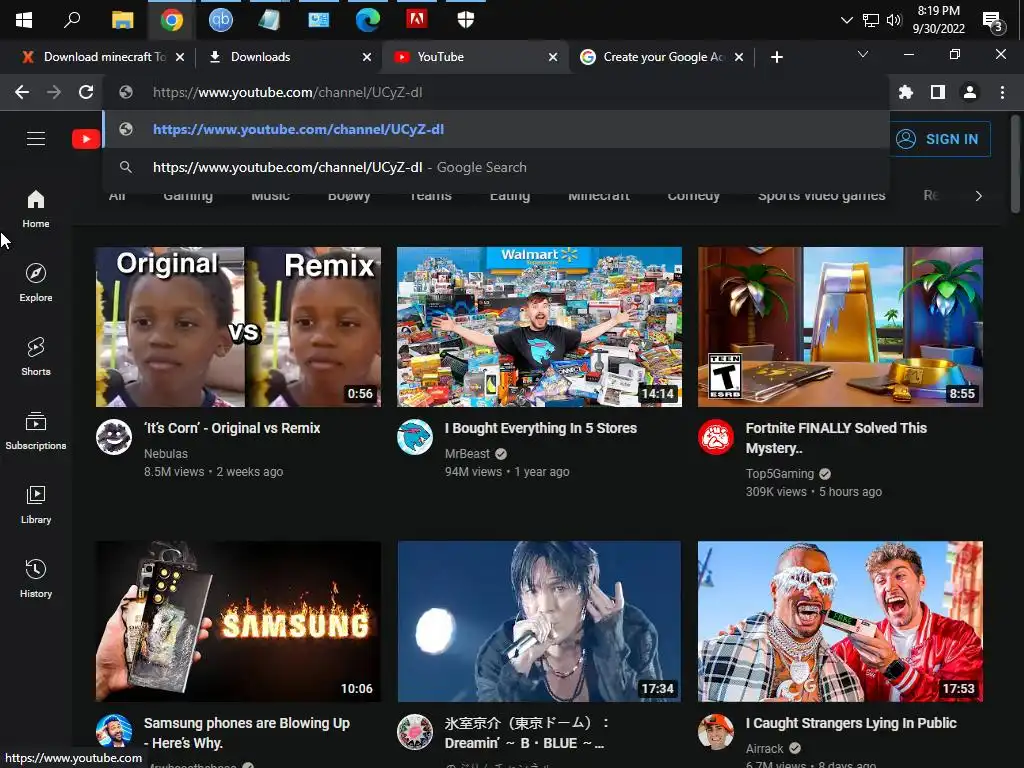This screenshot has width=1024, height=768.
Task: Open the notification center icon
Action: click(x=993, y=22)
